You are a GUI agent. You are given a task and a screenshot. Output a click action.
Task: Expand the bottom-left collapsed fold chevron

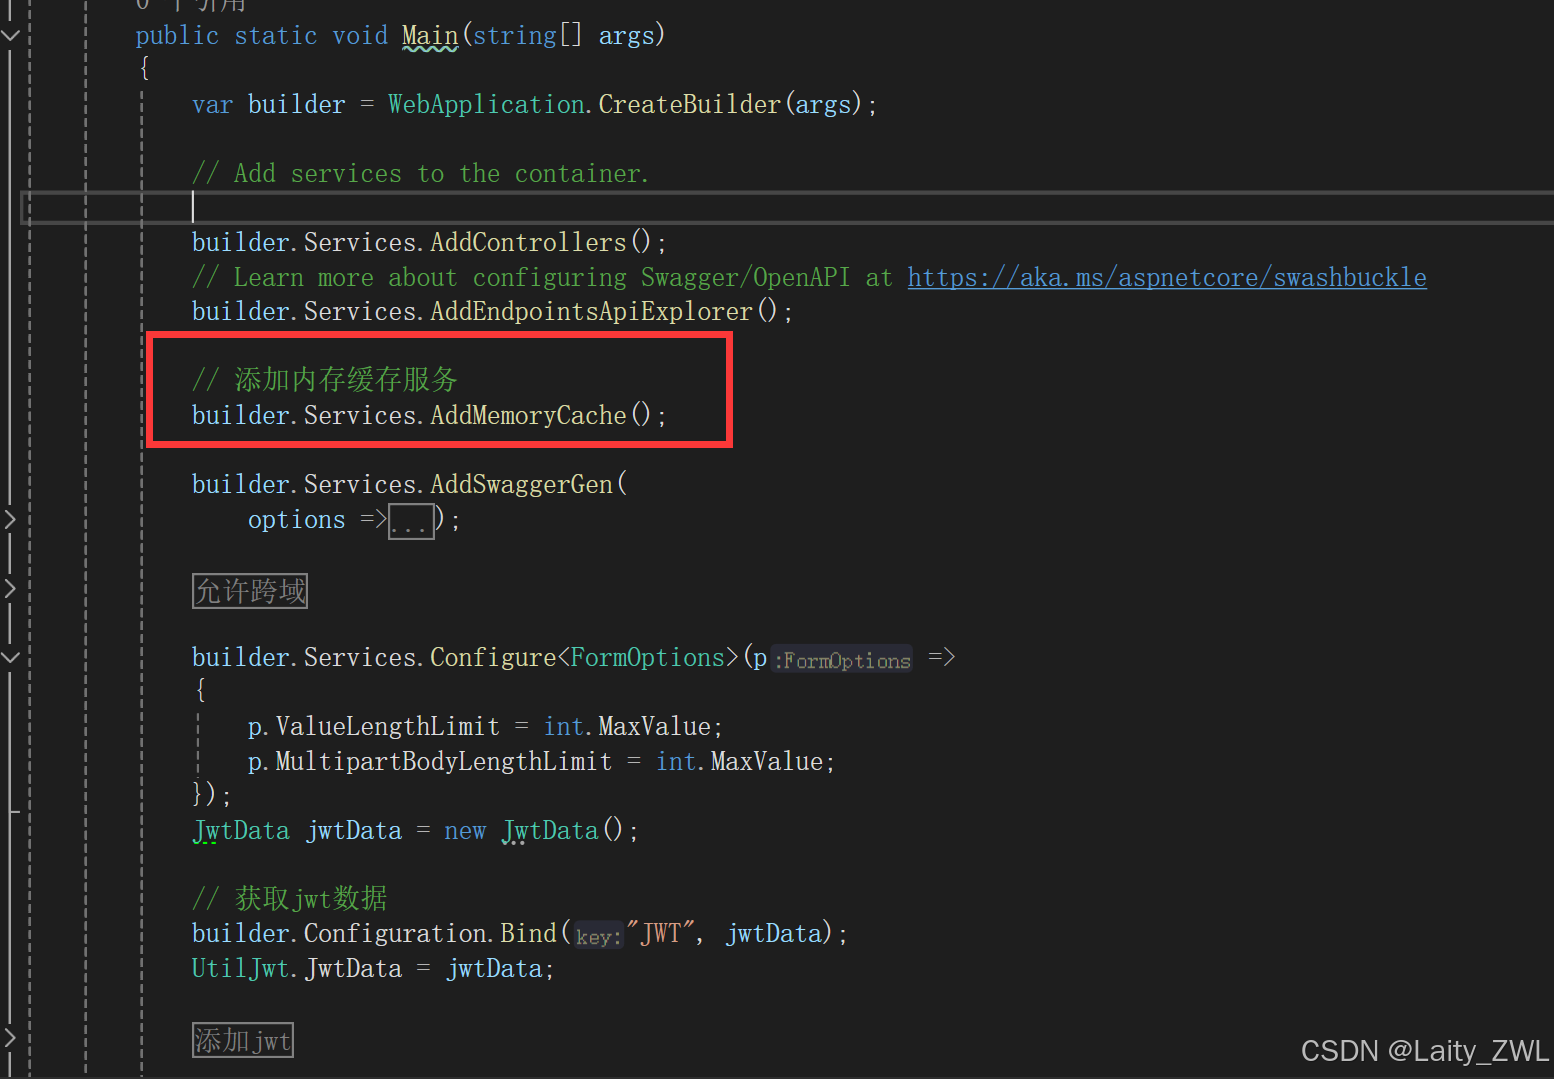click(10, 1036)
